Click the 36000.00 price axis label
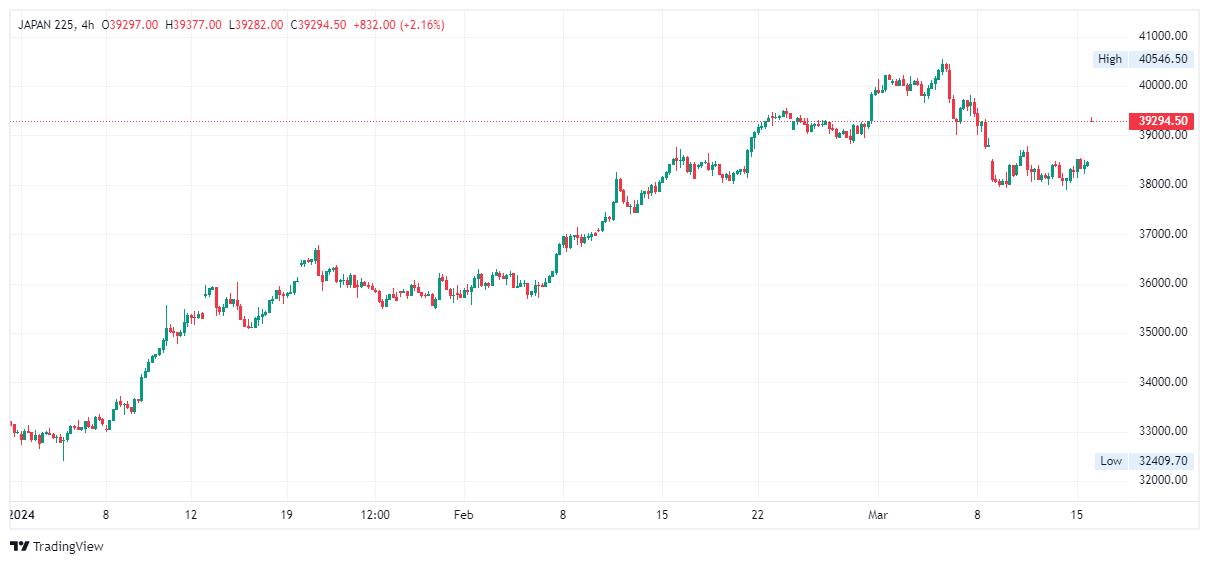1209x564 pixels. [1163, 283]
